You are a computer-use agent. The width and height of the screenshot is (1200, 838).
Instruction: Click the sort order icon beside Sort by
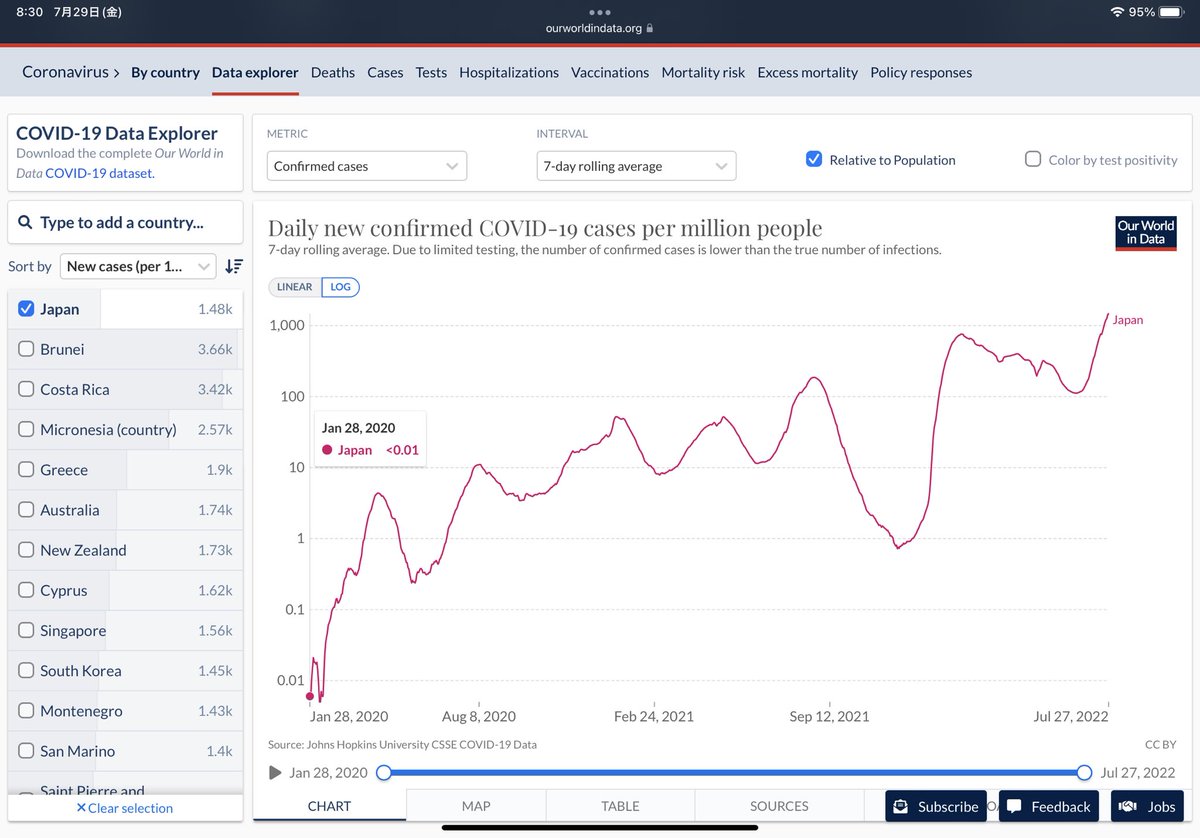(x=233, y=266)
